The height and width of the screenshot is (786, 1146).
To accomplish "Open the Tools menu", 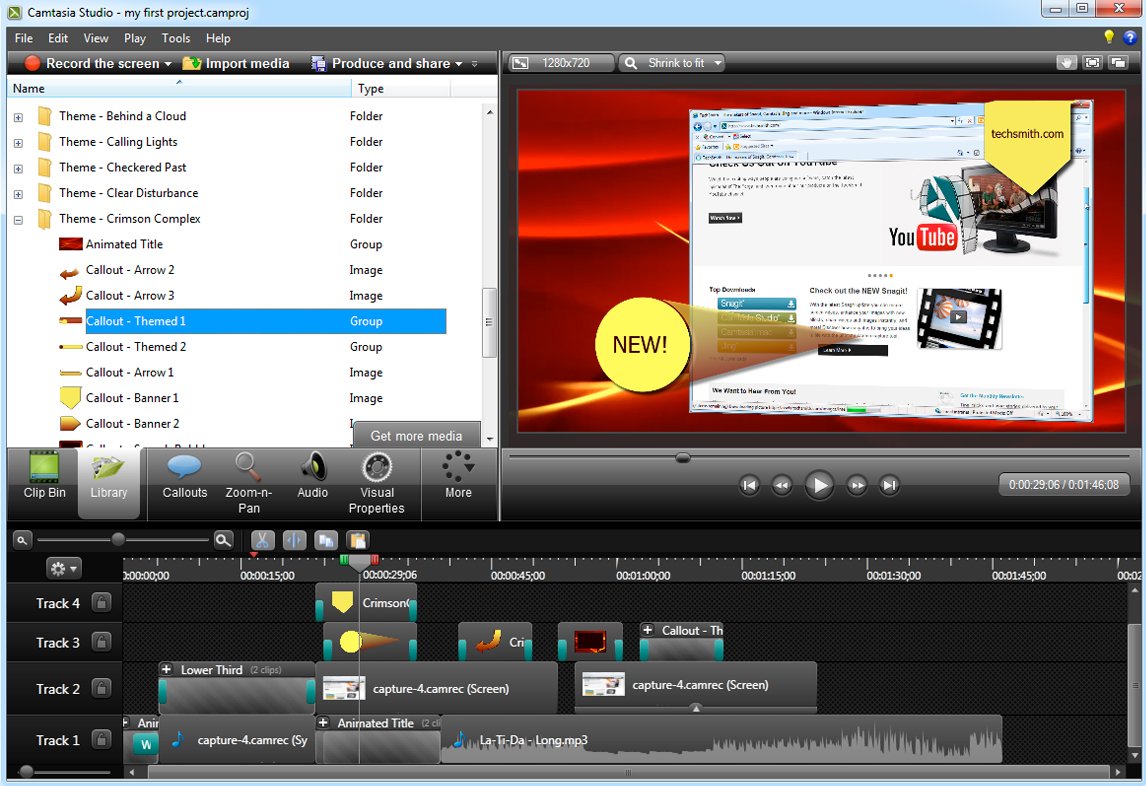I will [176, 38].
